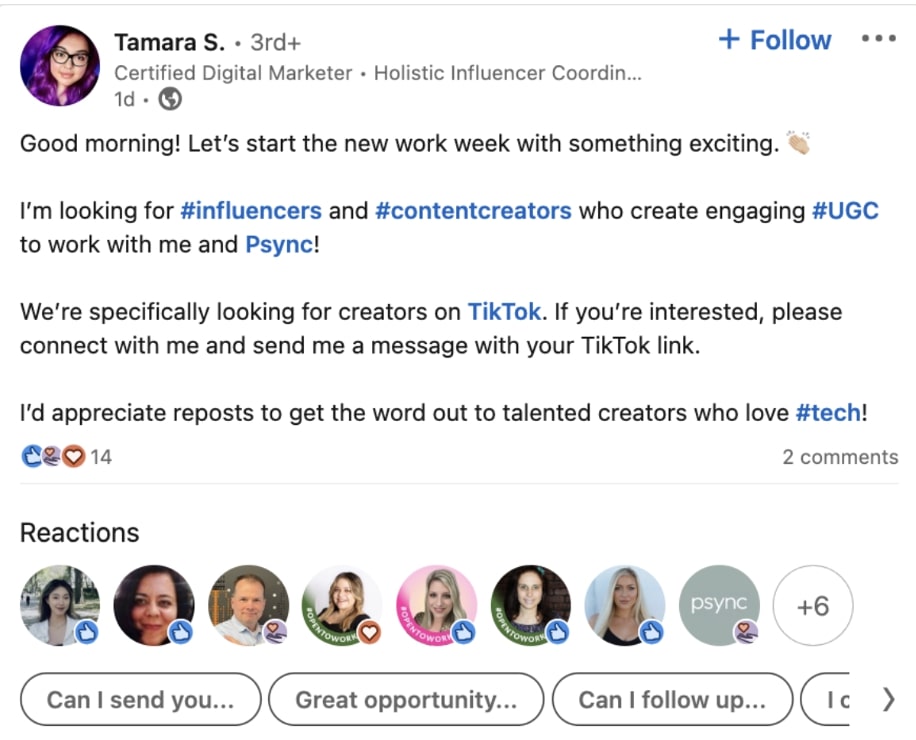Click the public visibility globe icon
The height and width of the screenshot is (740, 916).
coord(168,99)
